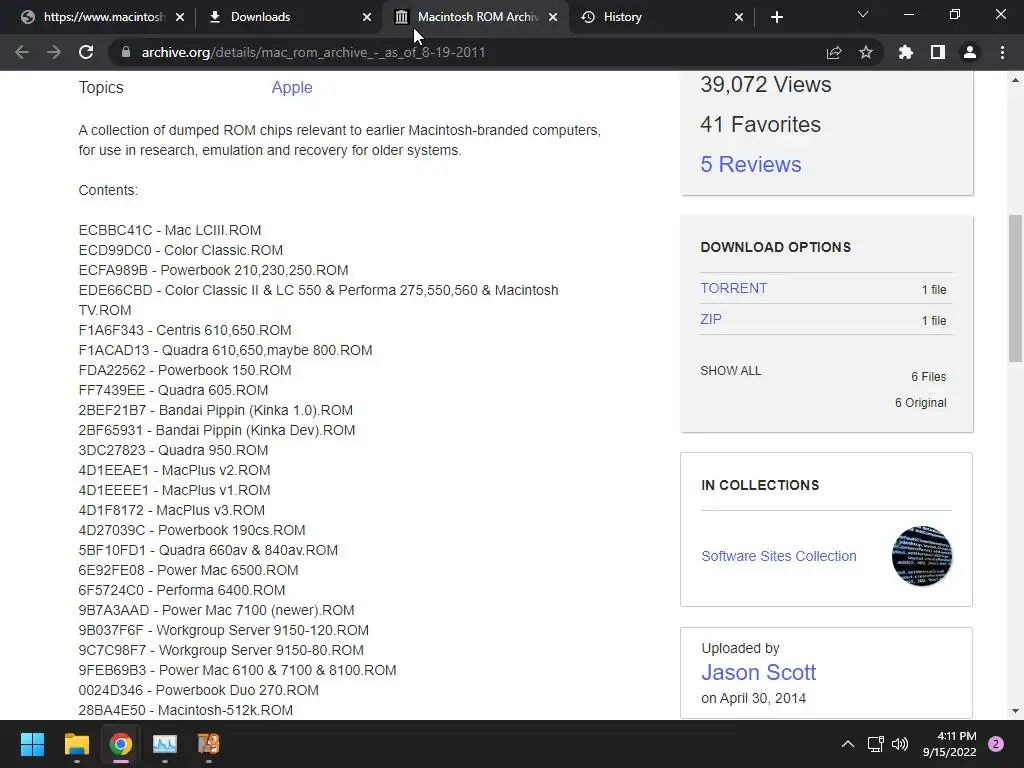Click '0024D346 - Powerbook Duo 270.ROM' line

click(199, 690)
